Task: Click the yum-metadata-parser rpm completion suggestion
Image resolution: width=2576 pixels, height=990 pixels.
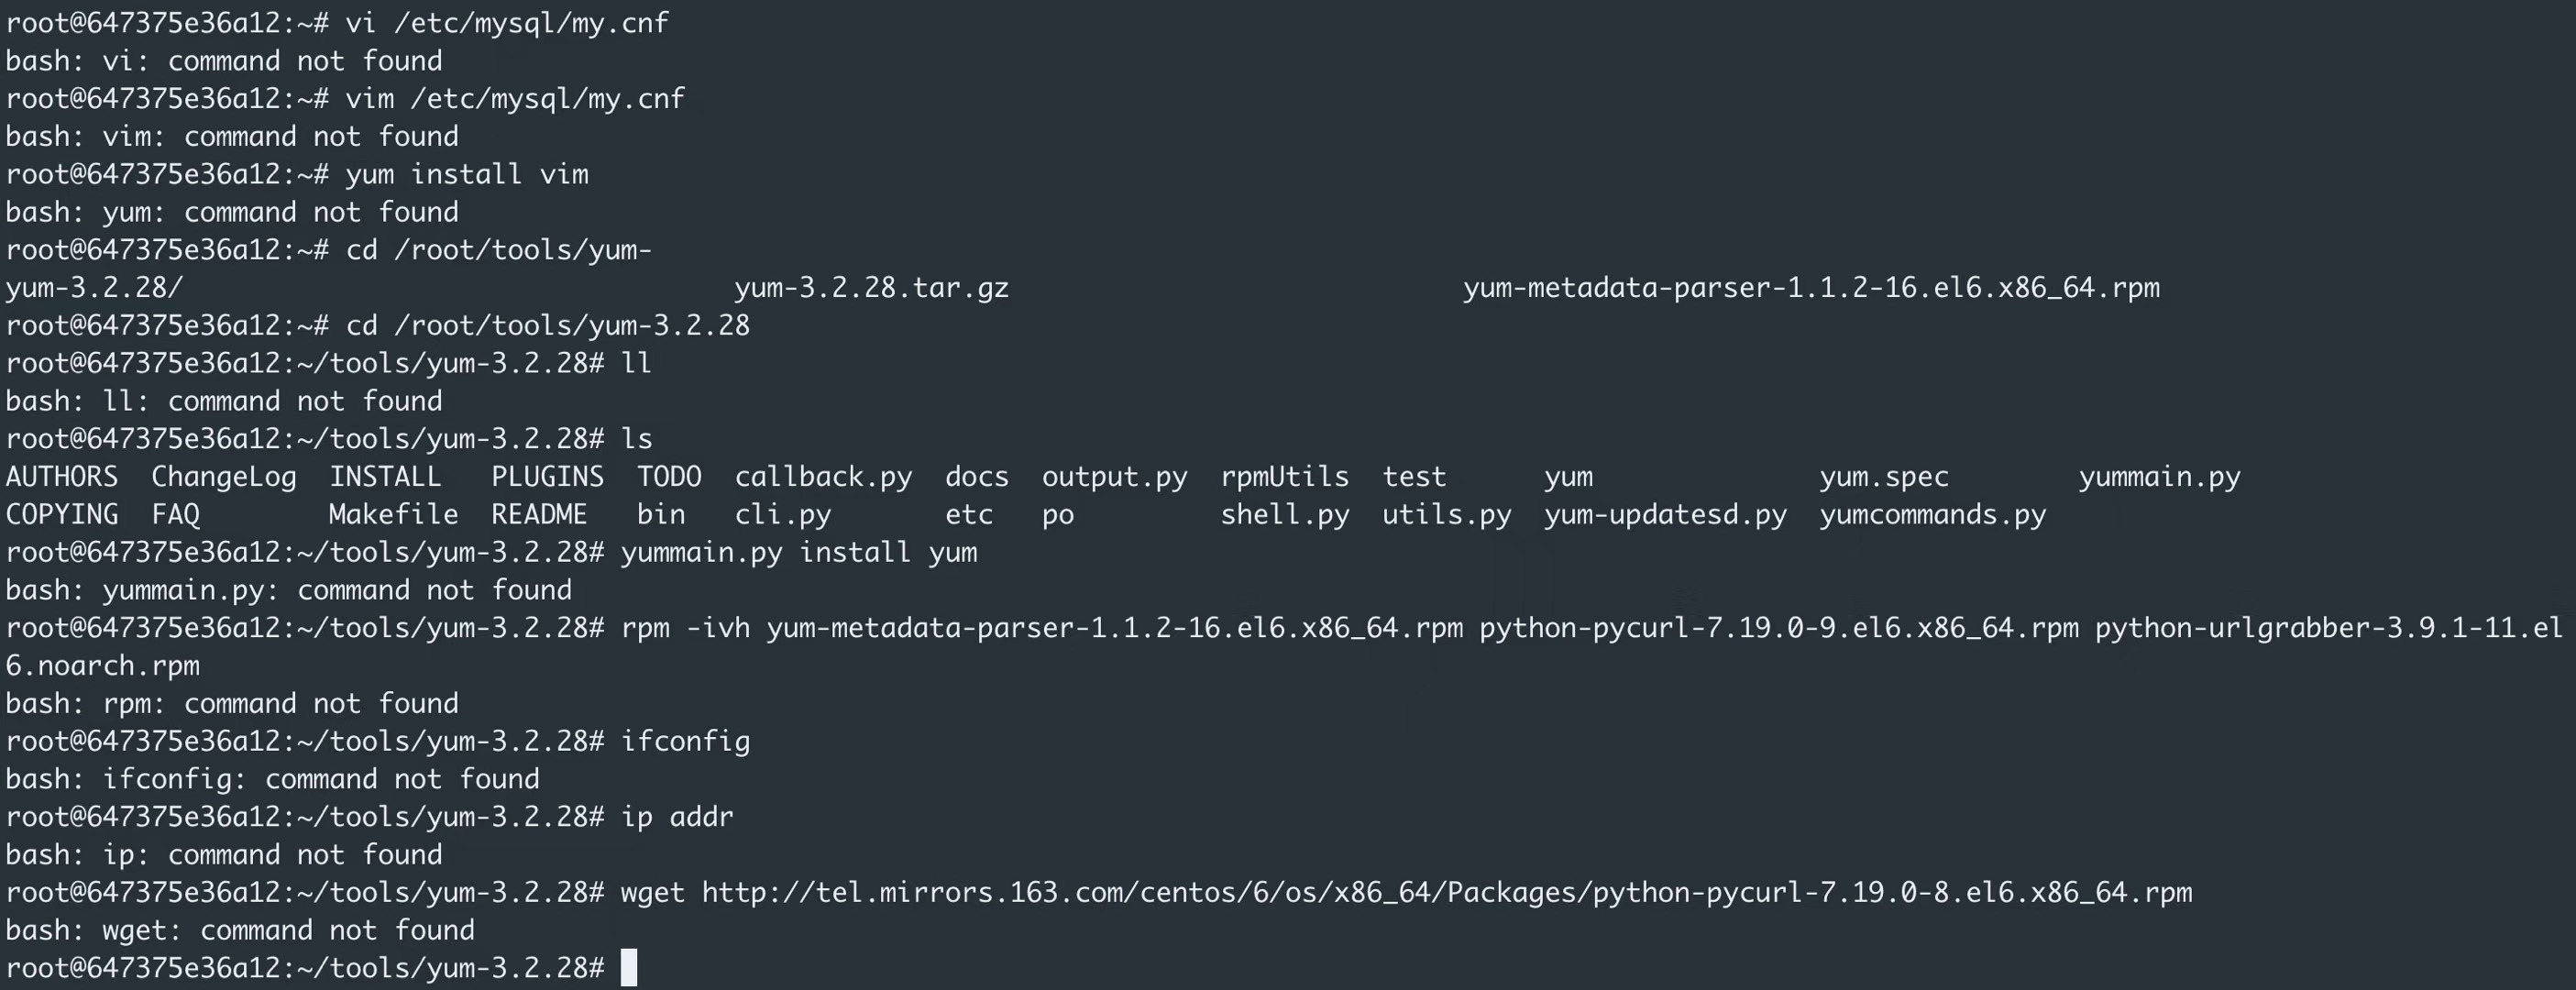Action: [1810, 288]
